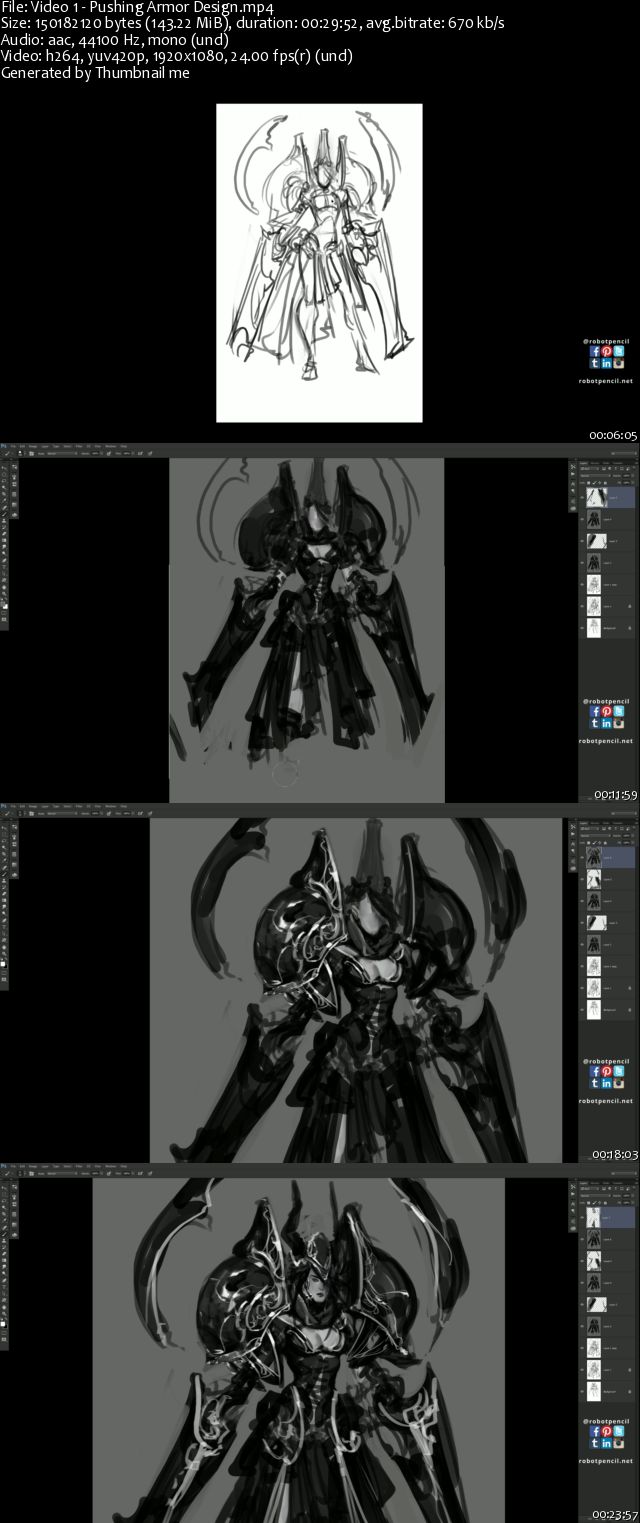
Task: Switch to the Layers tab in the 00:18:03 frame
Action: [585, 821]
